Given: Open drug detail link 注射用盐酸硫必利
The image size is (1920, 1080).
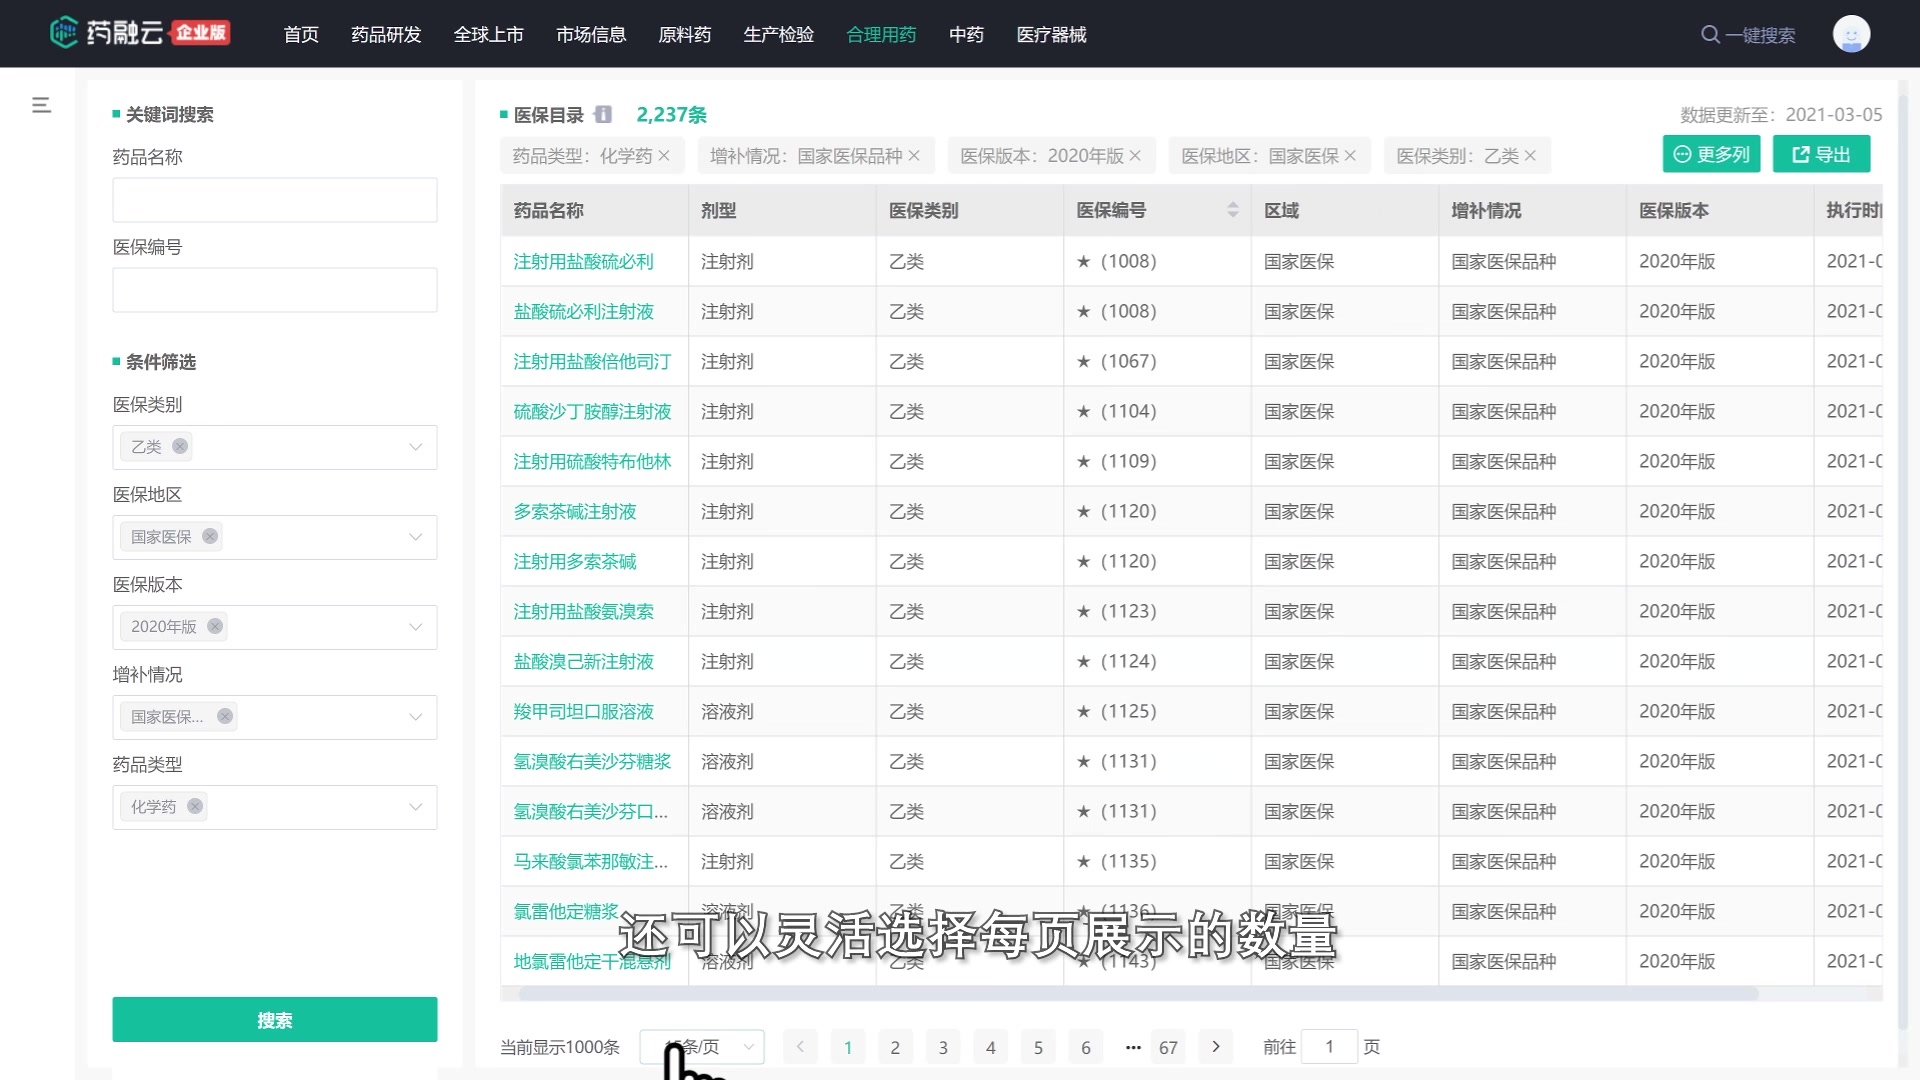Looking at the screenshot, I should click(x=582, y=261).
